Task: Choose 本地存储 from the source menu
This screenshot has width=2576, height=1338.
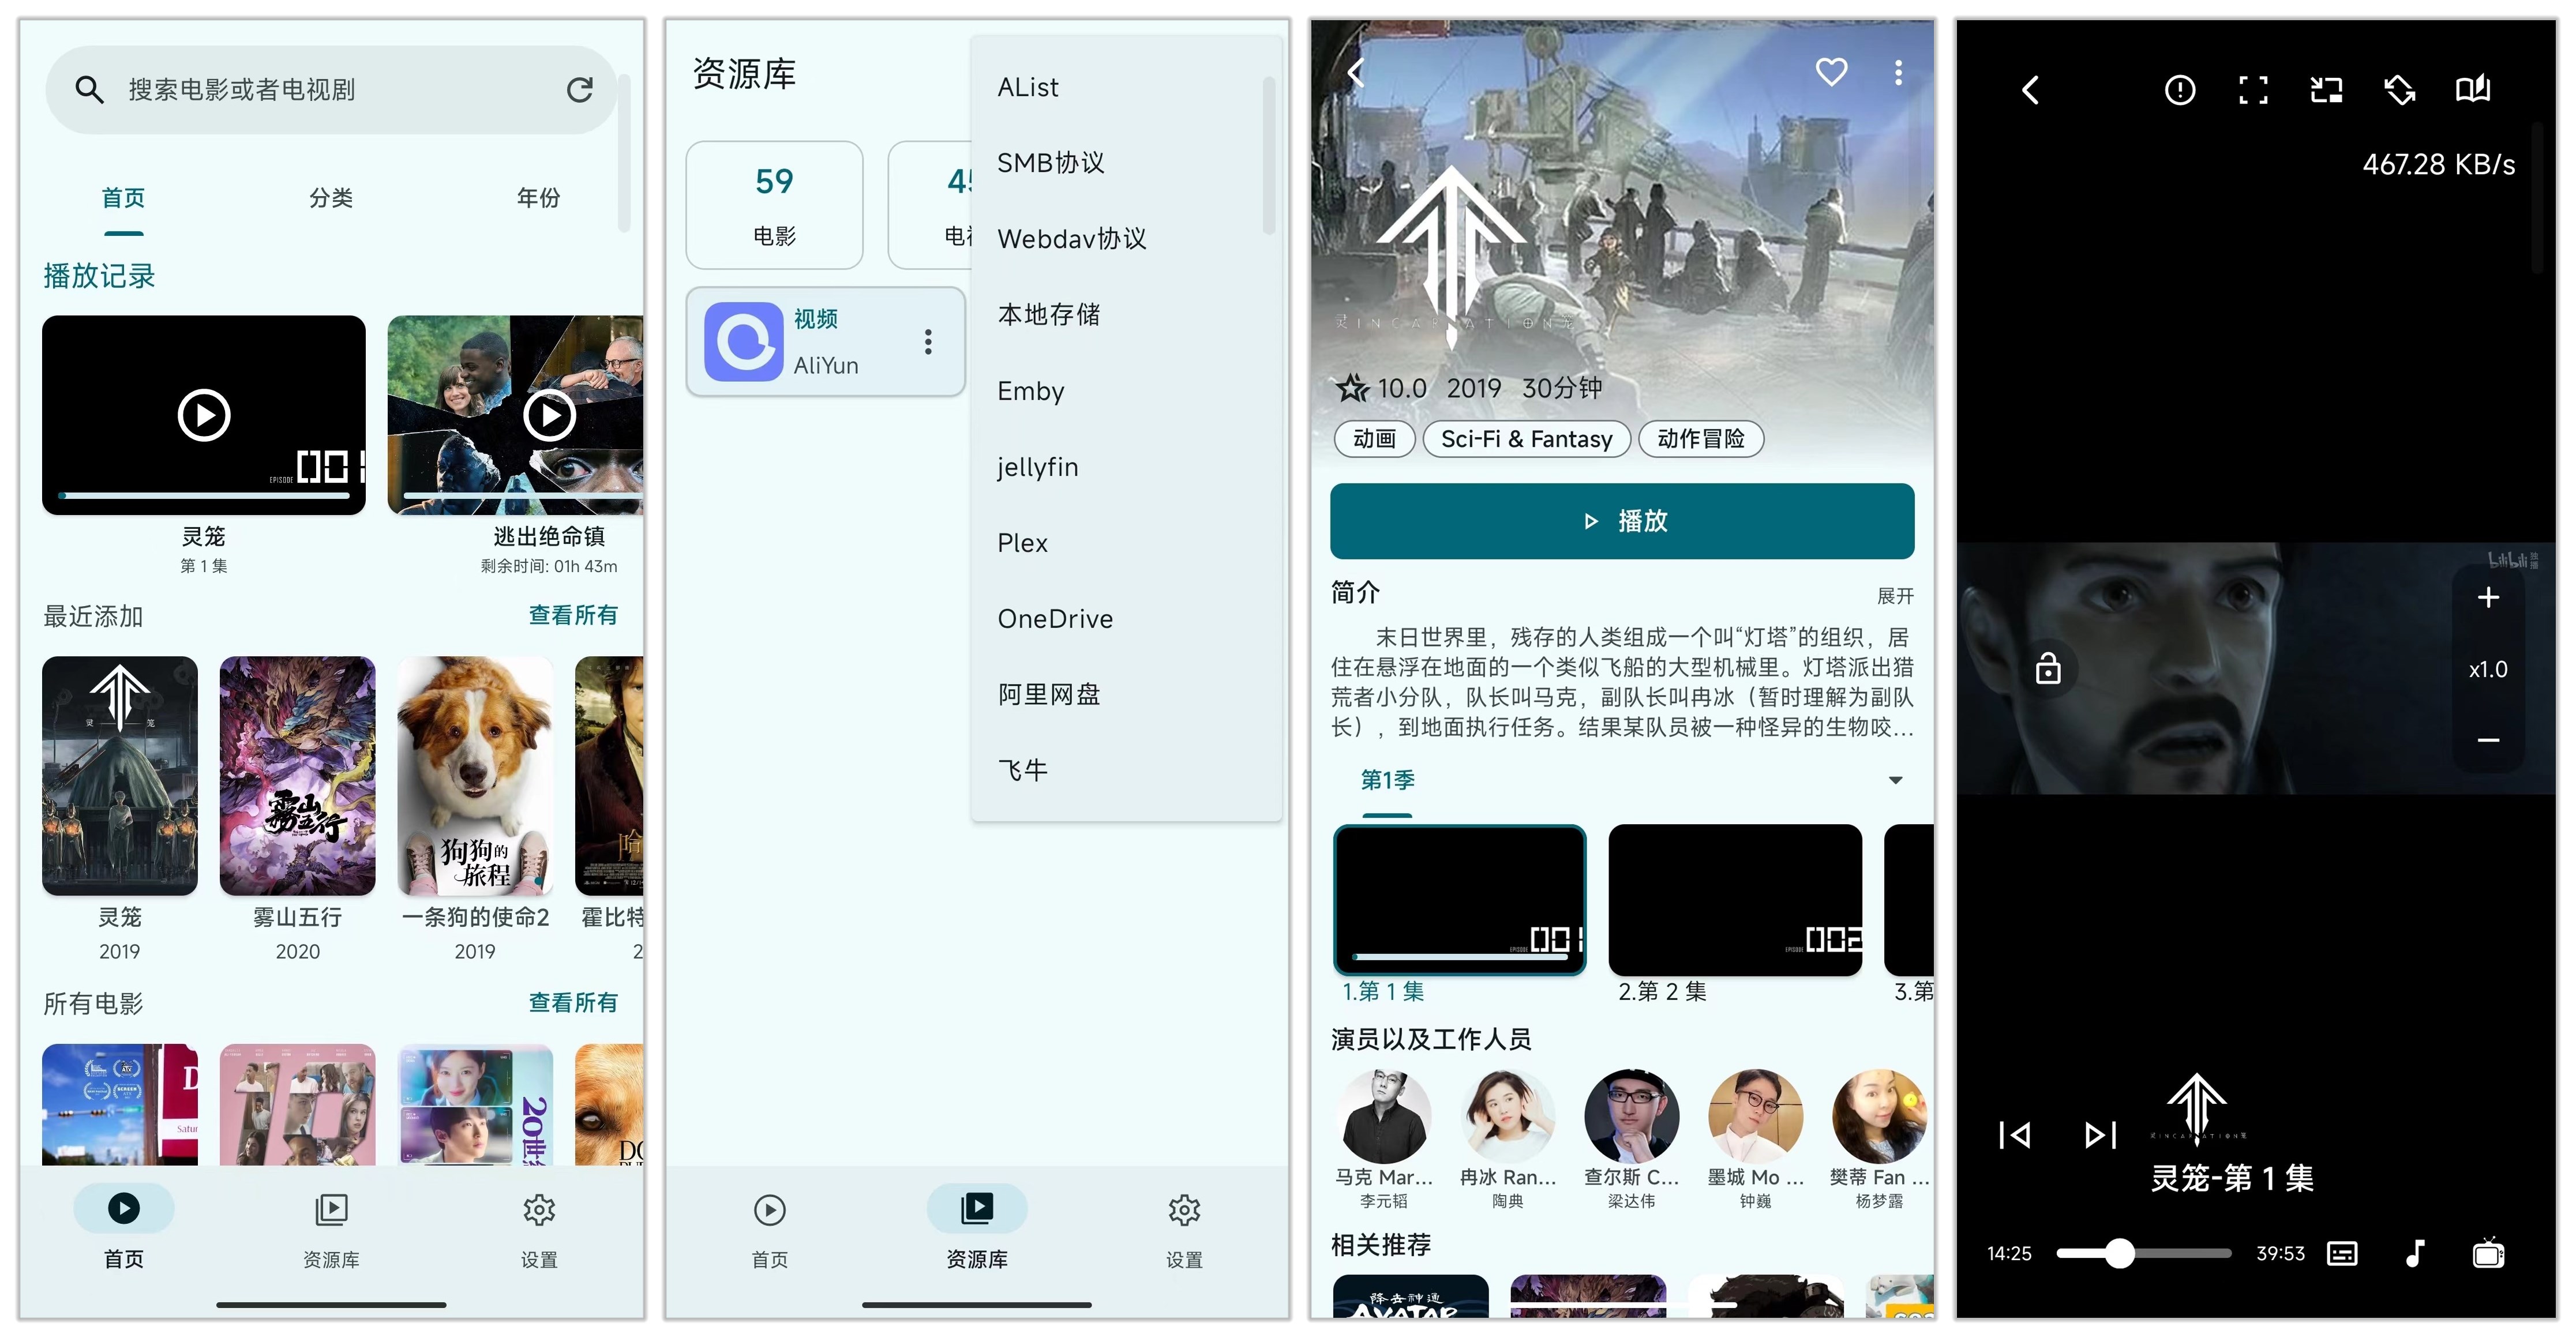Action: [x=1126, y=315]
